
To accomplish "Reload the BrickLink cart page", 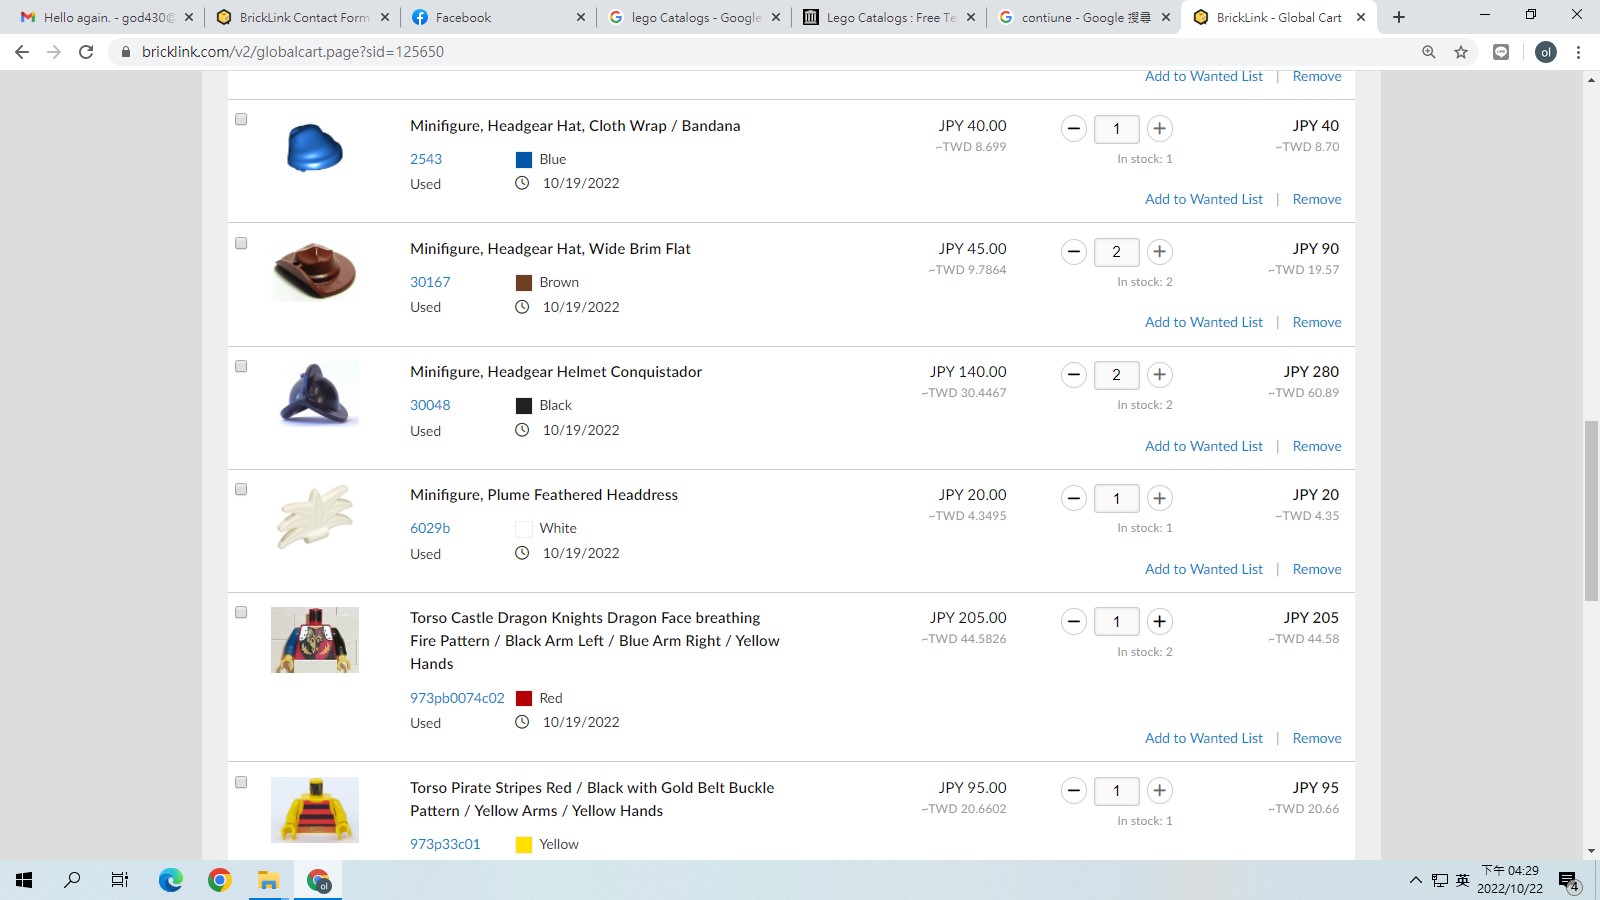I will [86, 52].
